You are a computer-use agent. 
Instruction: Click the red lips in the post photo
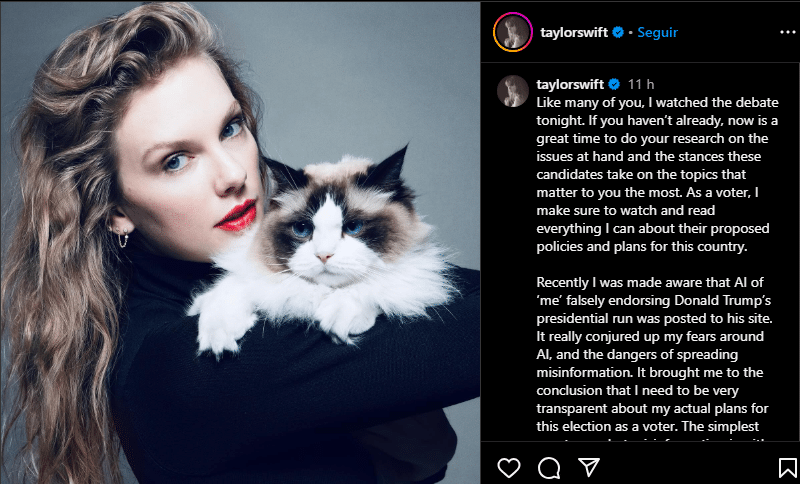[236, 215]
